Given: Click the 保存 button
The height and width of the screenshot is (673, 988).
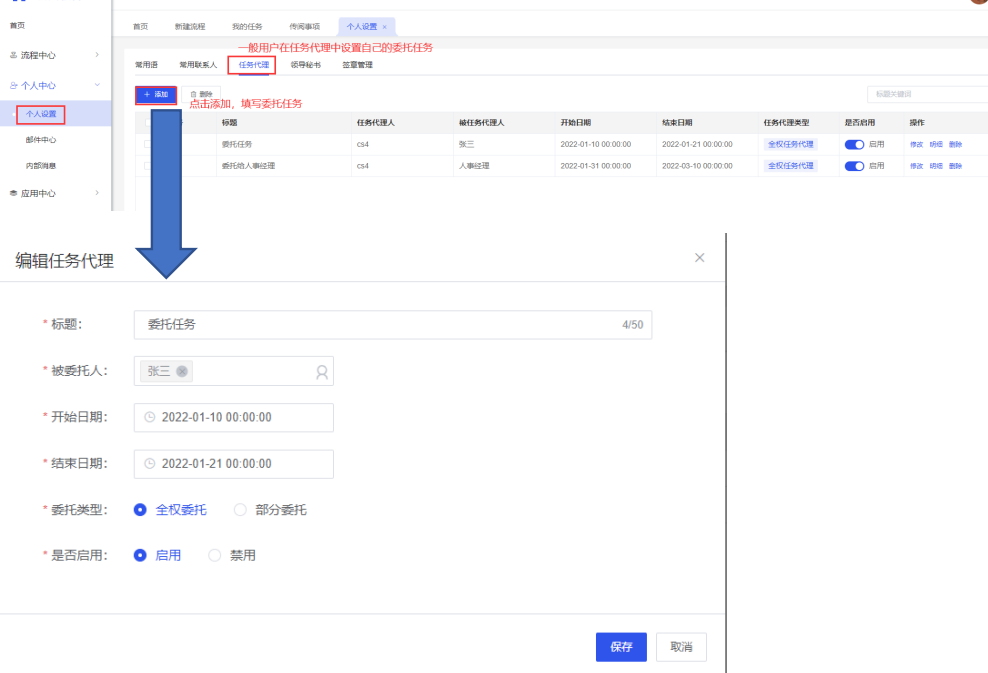Looking at the screenshot, I should (621, 647).
